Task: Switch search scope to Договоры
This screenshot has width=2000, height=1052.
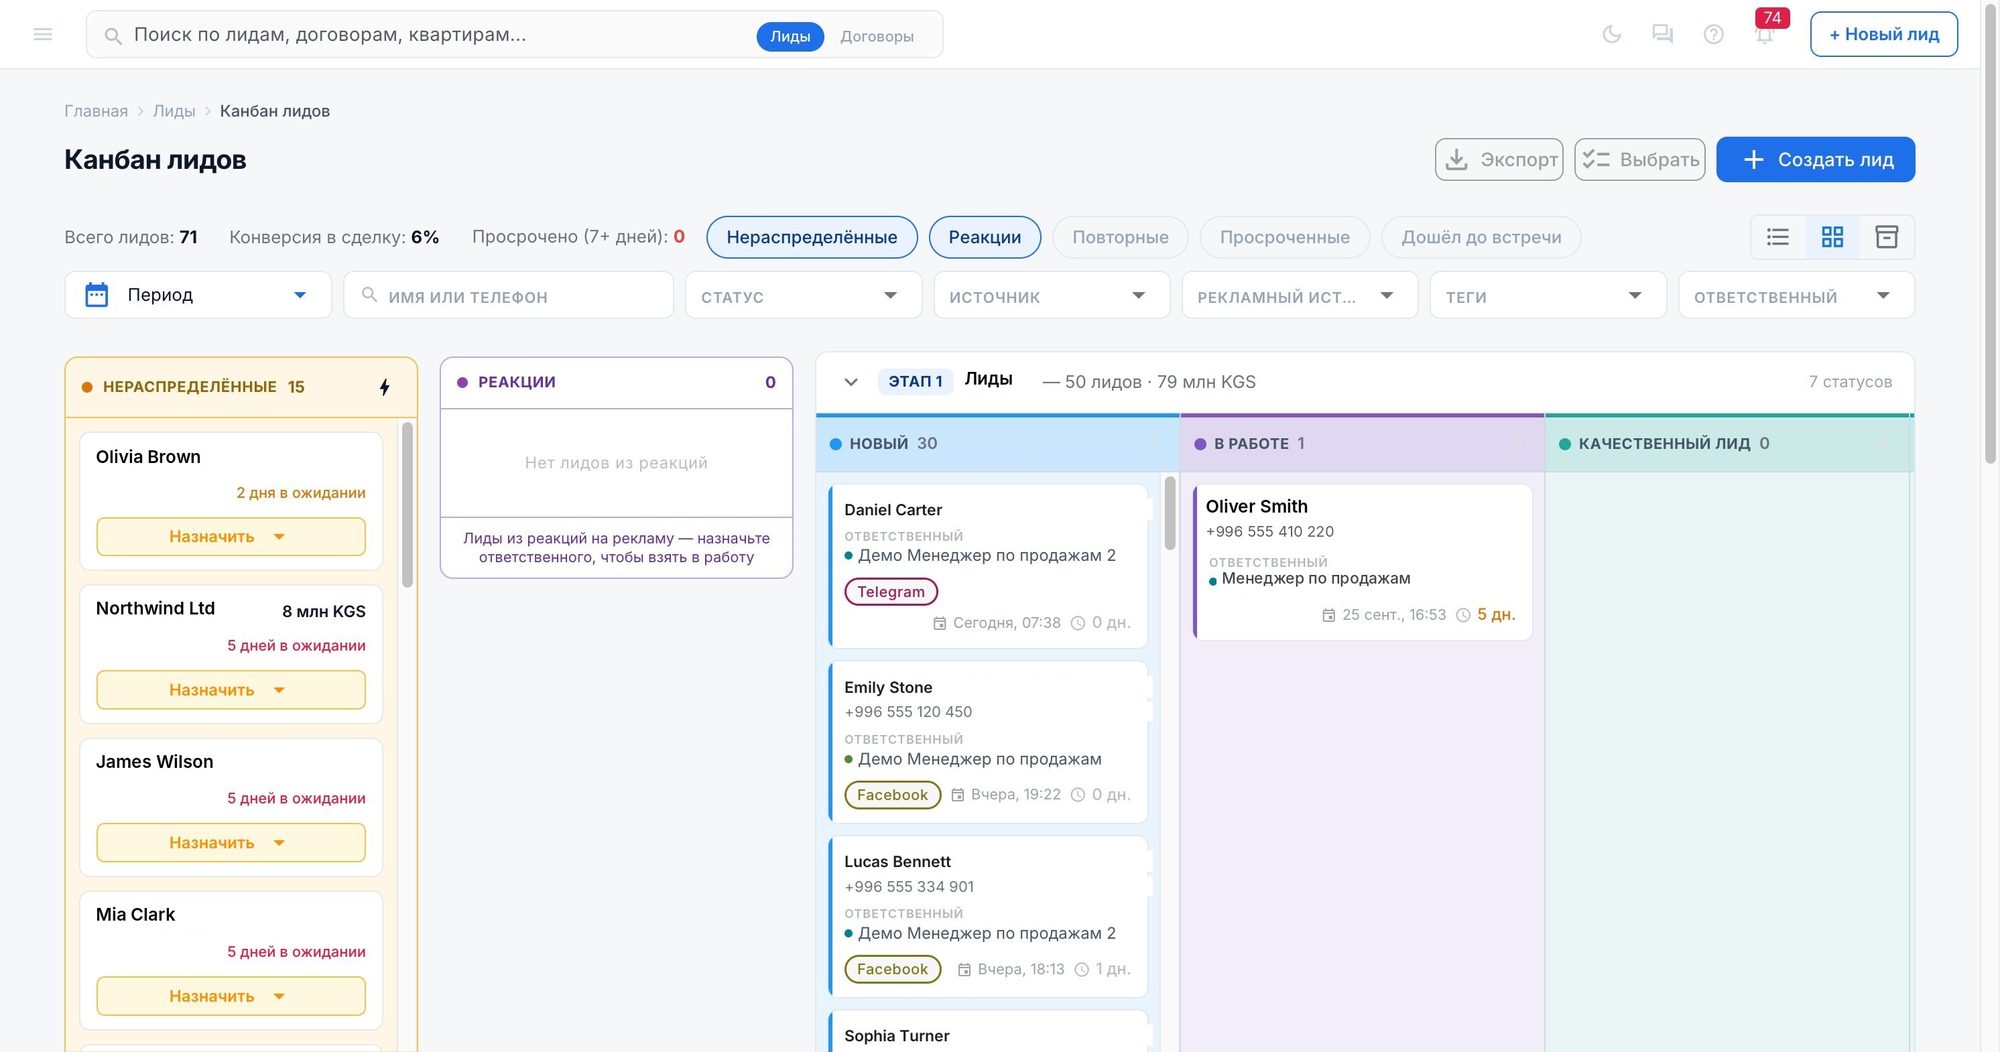Action: tap(877, 36)
